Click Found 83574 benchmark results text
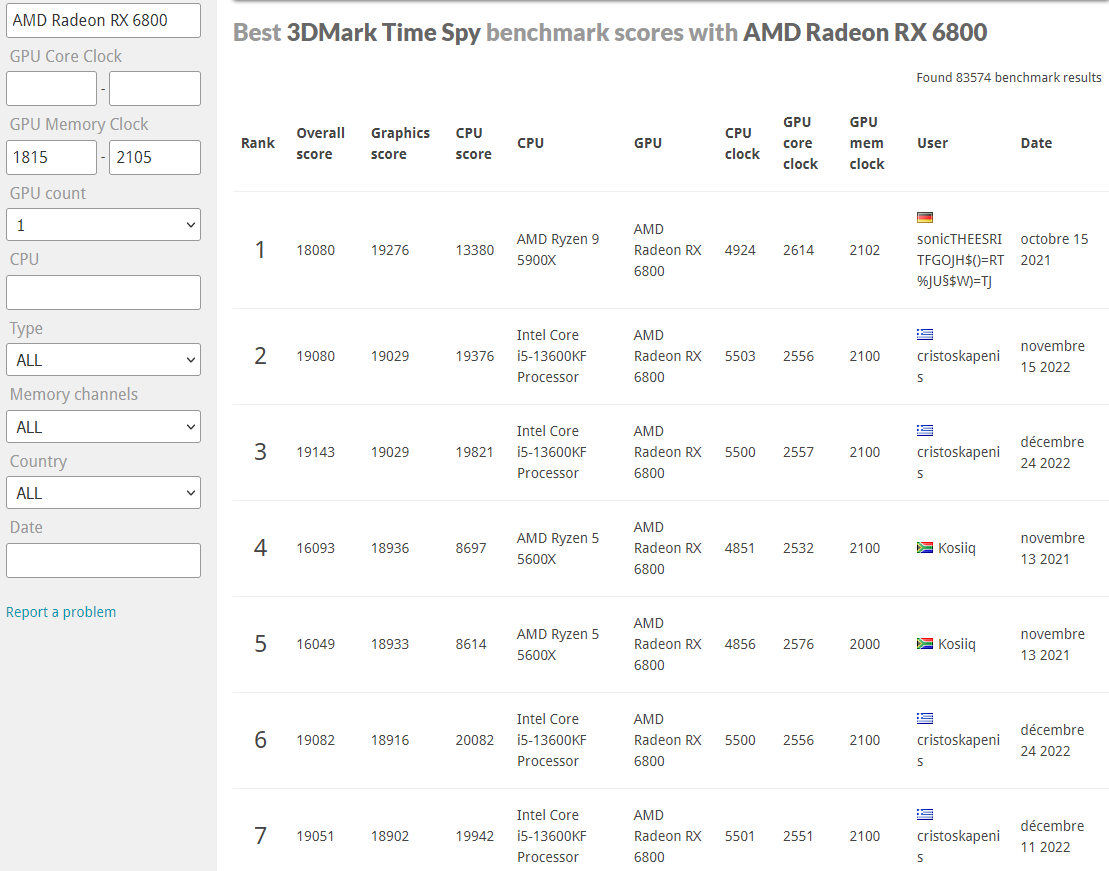 (1009, 78)
